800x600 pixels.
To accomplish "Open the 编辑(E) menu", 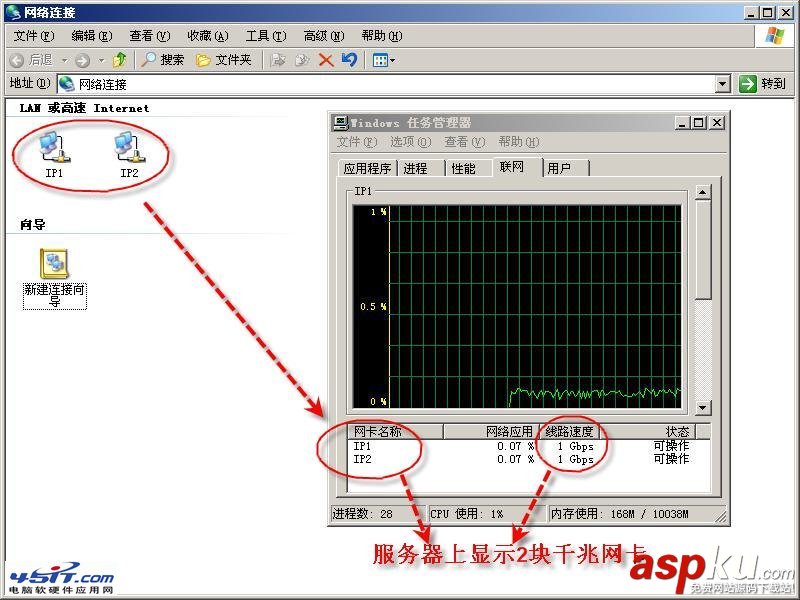I will [92, 36].
